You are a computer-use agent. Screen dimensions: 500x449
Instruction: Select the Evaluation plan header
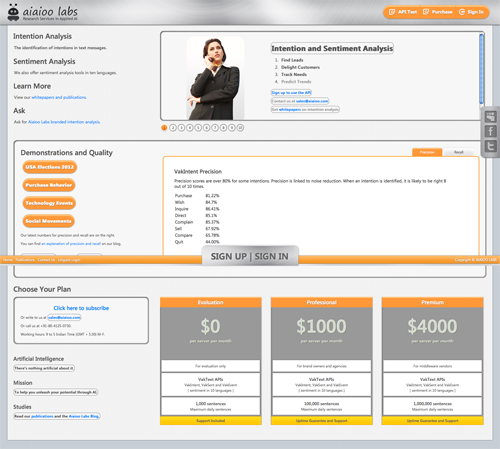click(x=211, y=302)
